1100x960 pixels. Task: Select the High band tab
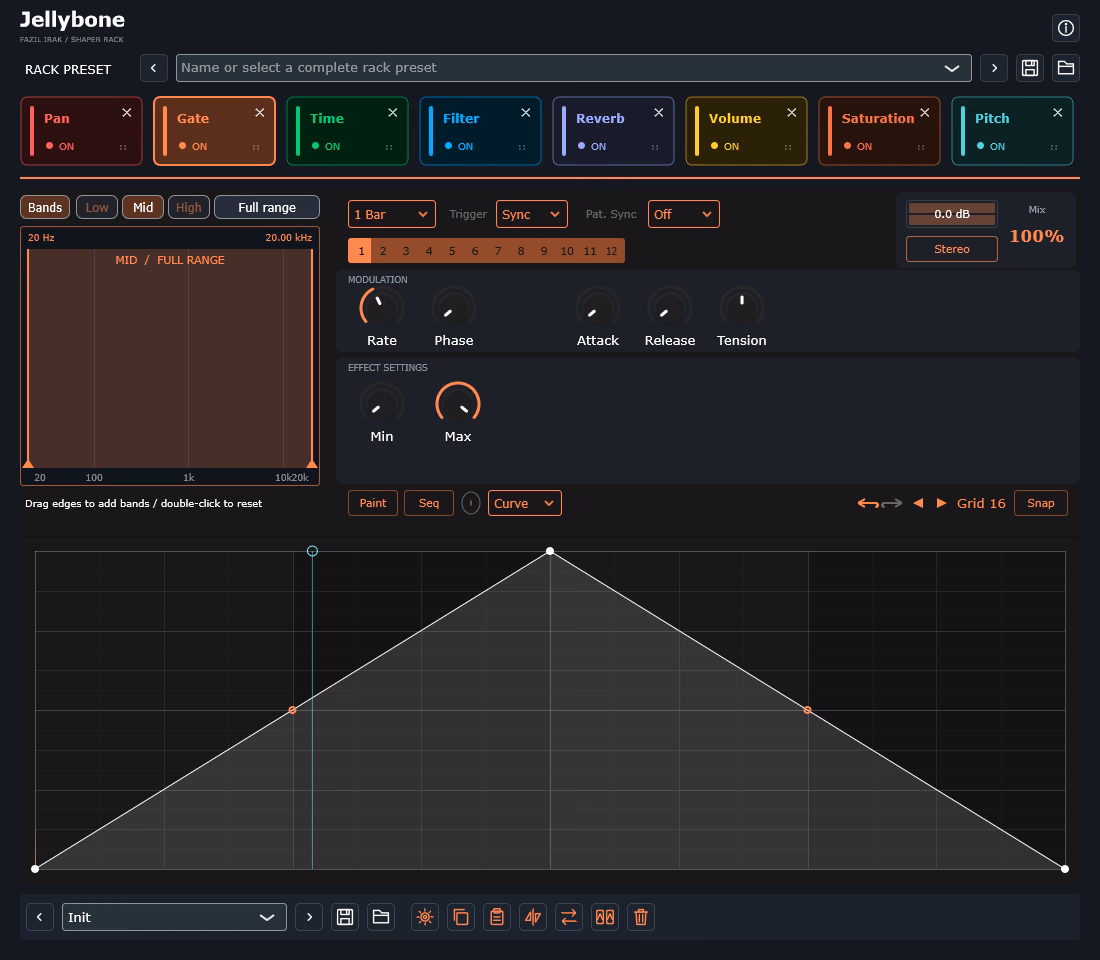pyautogui.click(x=189, y=207)
